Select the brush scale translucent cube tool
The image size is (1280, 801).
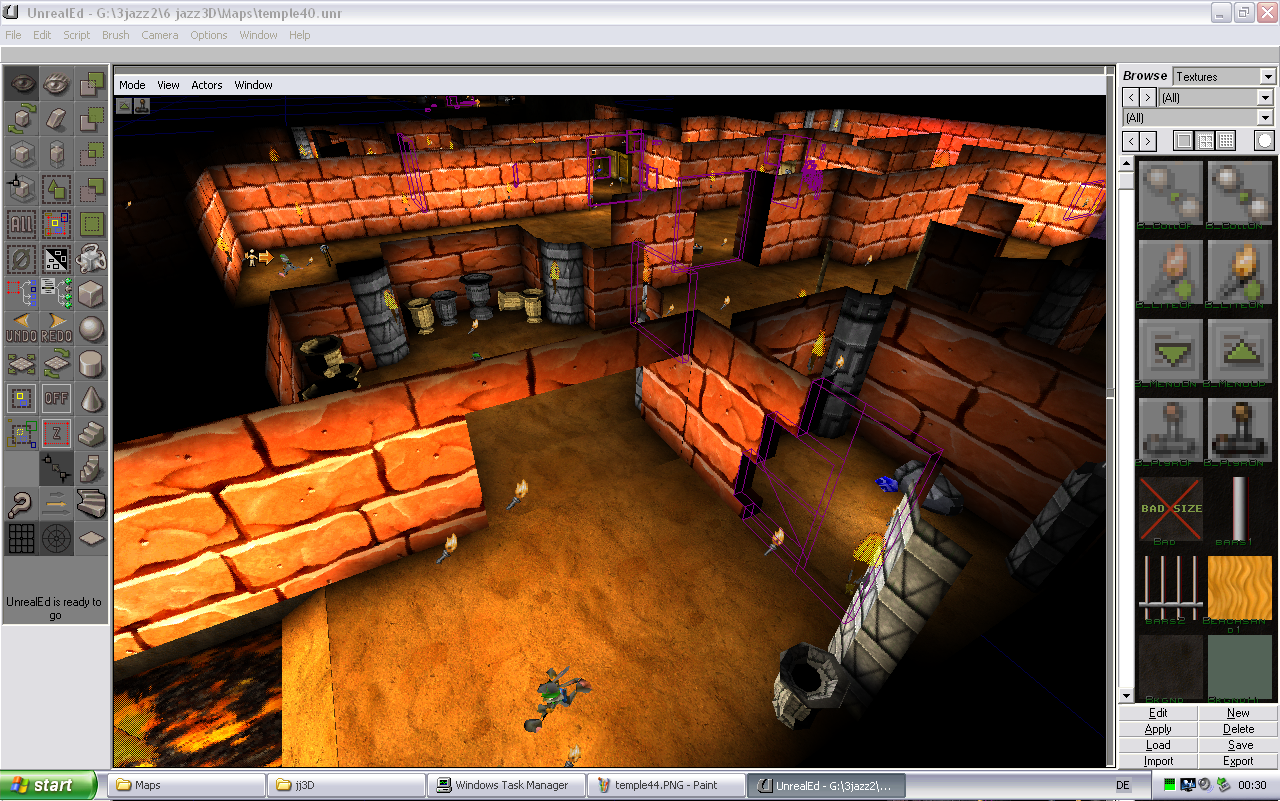click(21, 154)
